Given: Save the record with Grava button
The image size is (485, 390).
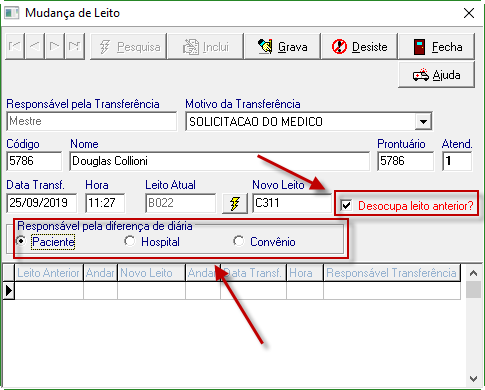Looking at the screenshot, I should [282, 47].
